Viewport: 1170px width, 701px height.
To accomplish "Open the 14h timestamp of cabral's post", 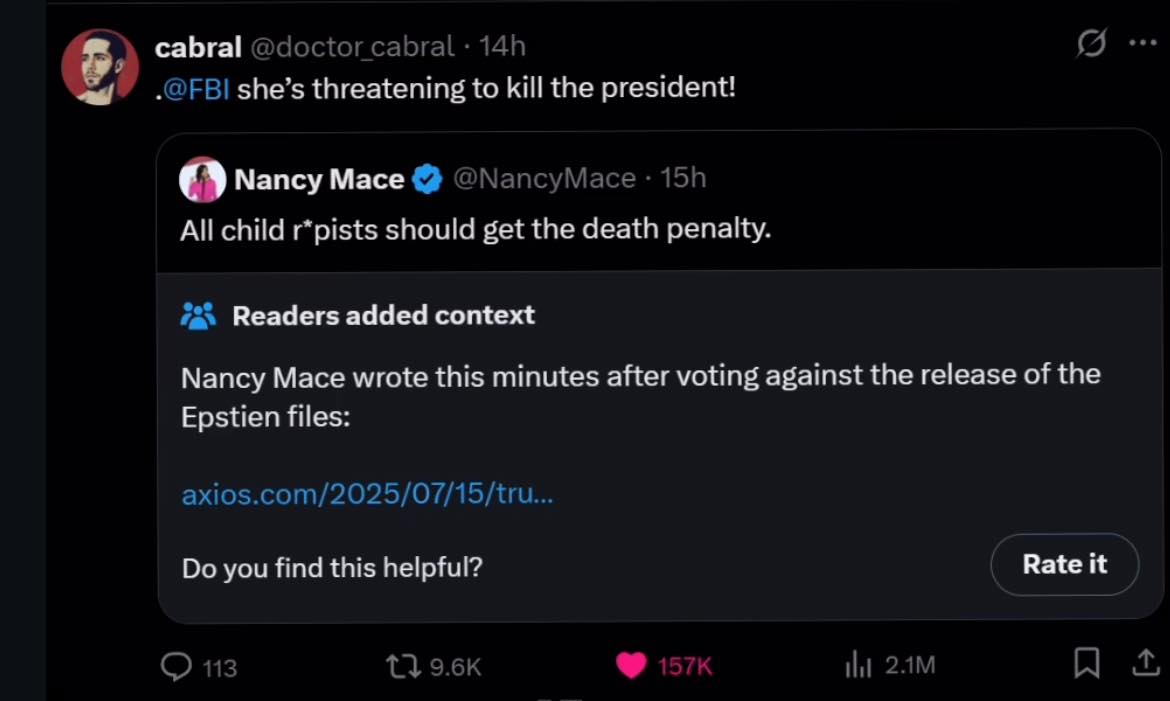I will pyautogui.click(x=504, y=46).
